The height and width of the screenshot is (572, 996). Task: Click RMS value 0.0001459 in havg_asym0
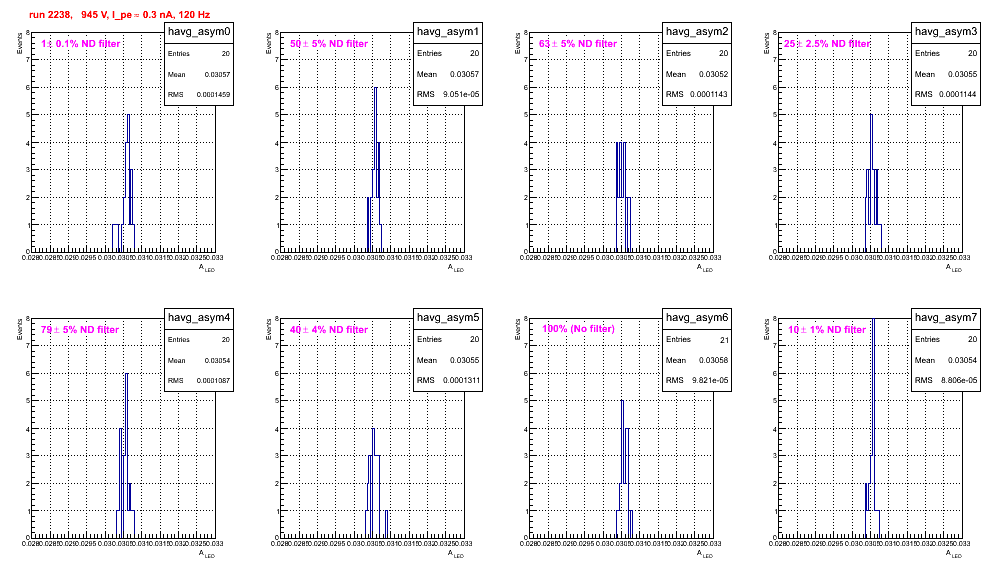pos(213,95)
